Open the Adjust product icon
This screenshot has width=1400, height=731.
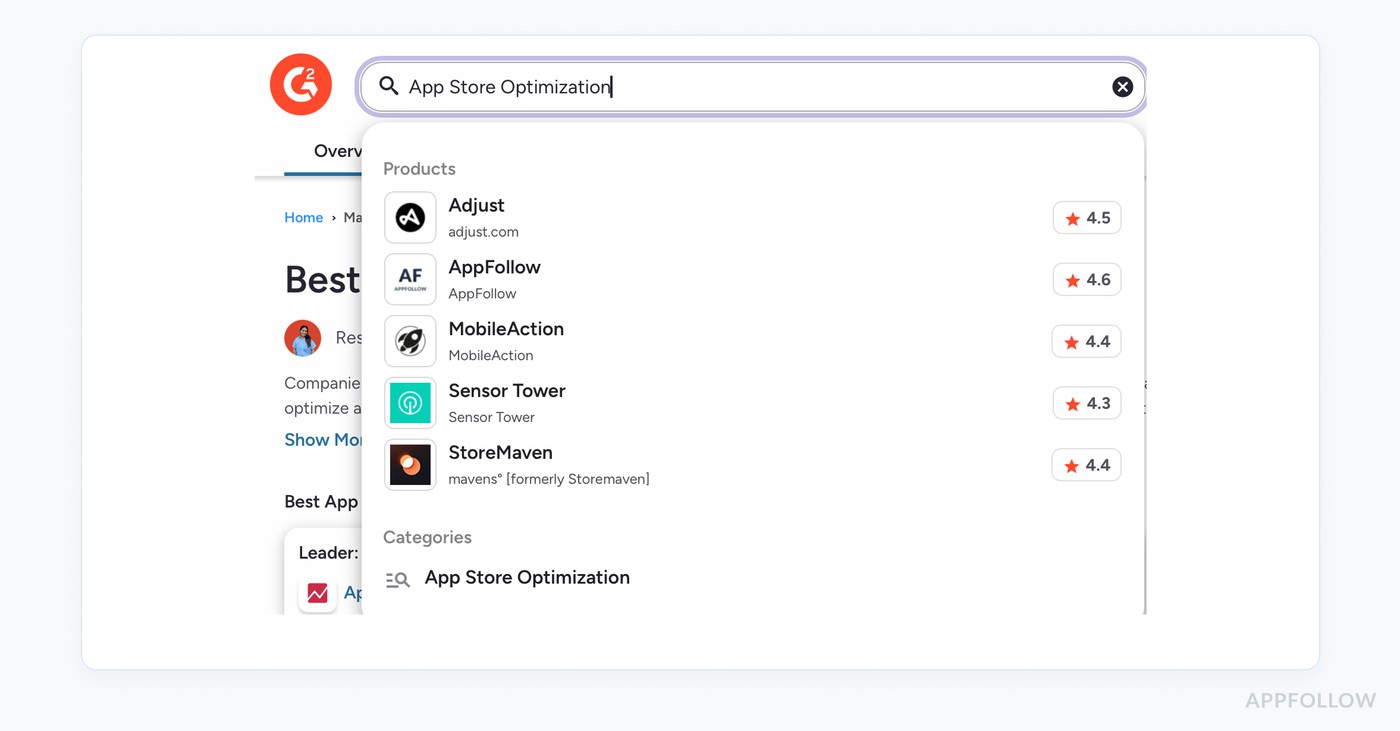410,217
